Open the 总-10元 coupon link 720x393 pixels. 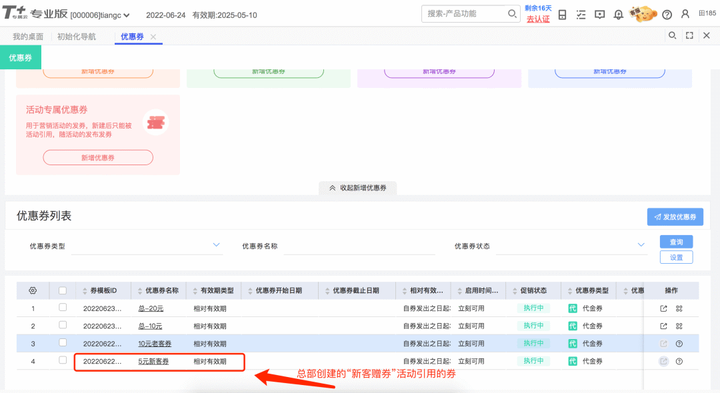tap(150, 326)
